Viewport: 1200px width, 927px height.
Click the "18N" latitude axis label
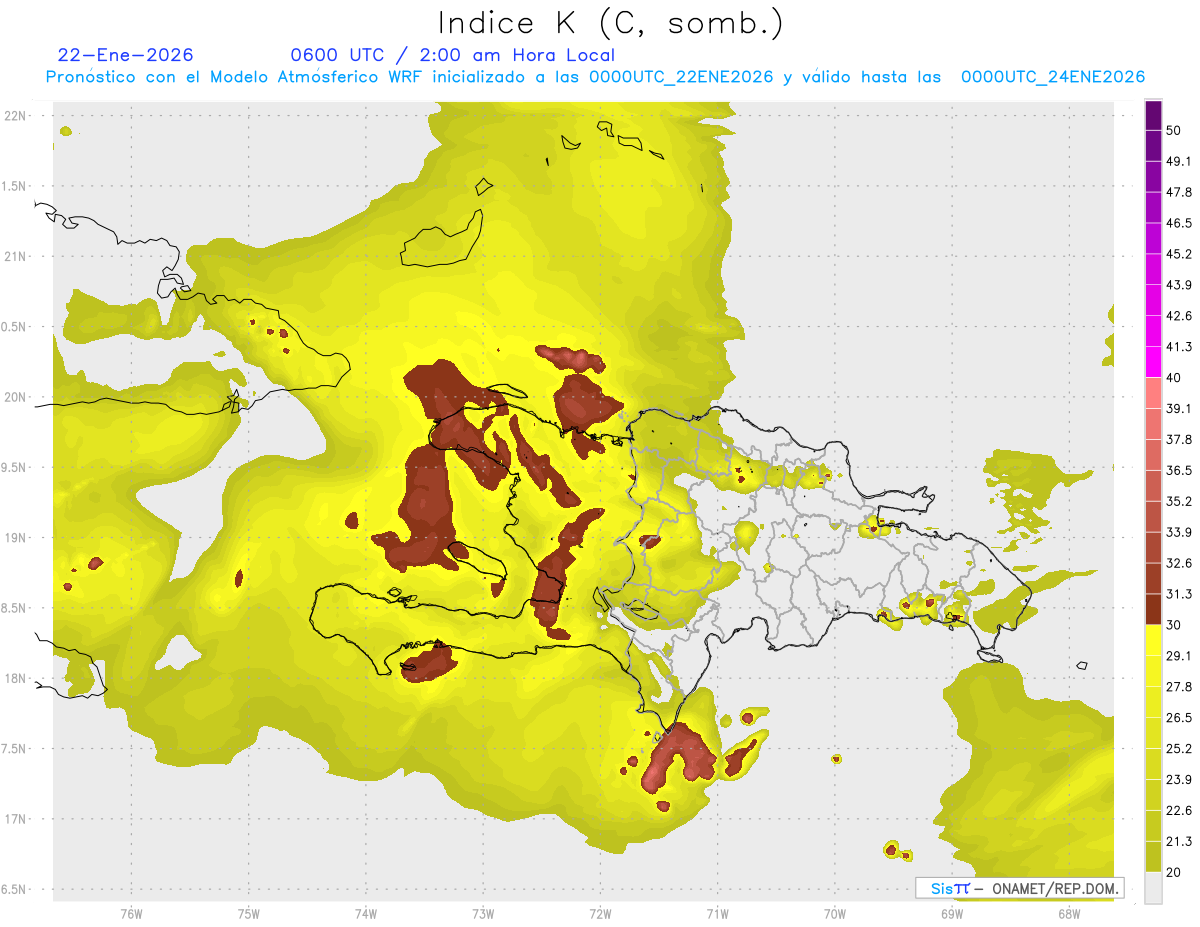pyautogui.click(x=16, y=679)
